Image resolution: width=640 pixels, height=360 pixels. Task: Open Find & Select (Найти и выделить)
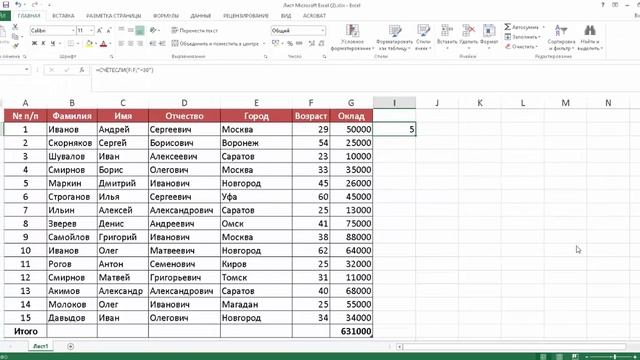click(x=590, y=37)
